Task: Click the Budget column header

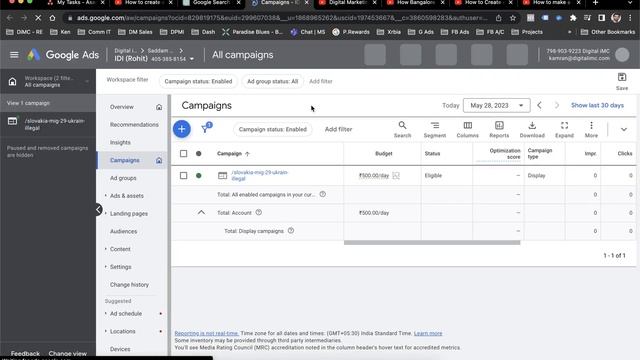Action: (384, 153)
